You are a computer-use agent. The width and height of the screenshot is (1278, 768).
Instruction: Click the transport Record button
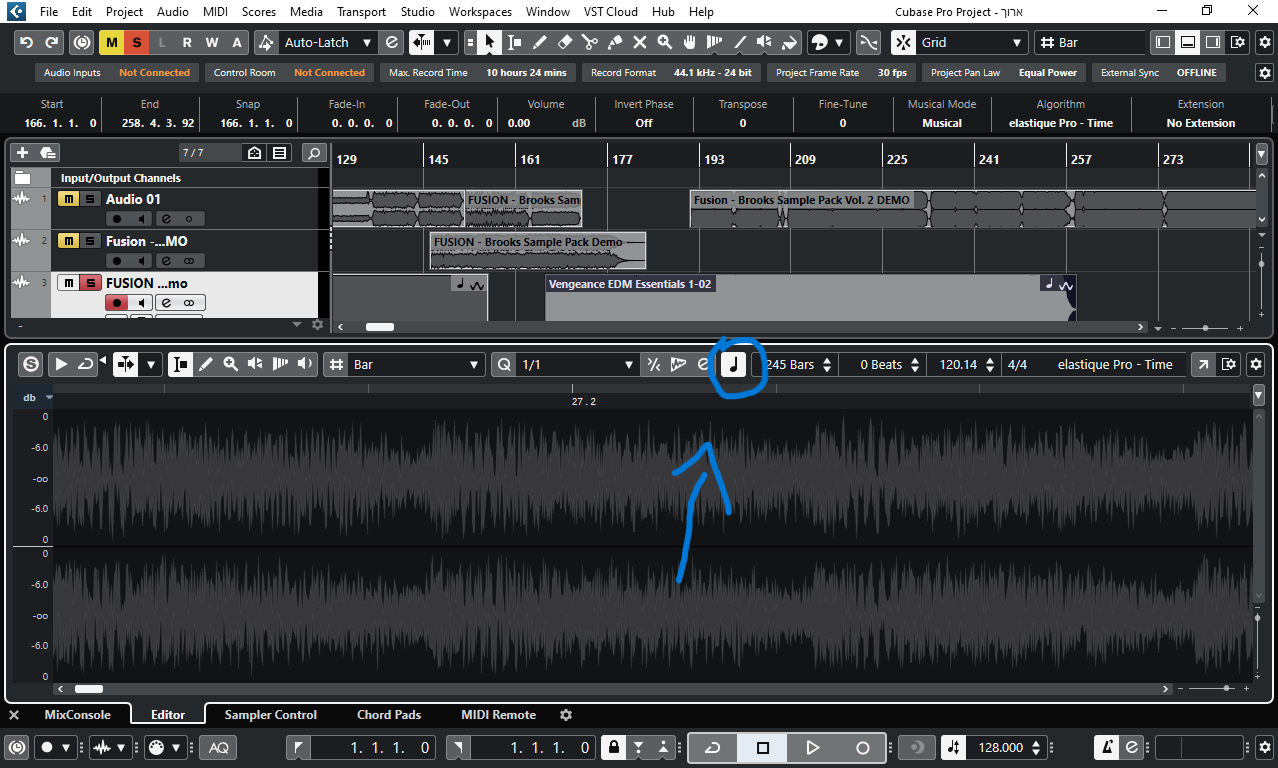[862, 747]
